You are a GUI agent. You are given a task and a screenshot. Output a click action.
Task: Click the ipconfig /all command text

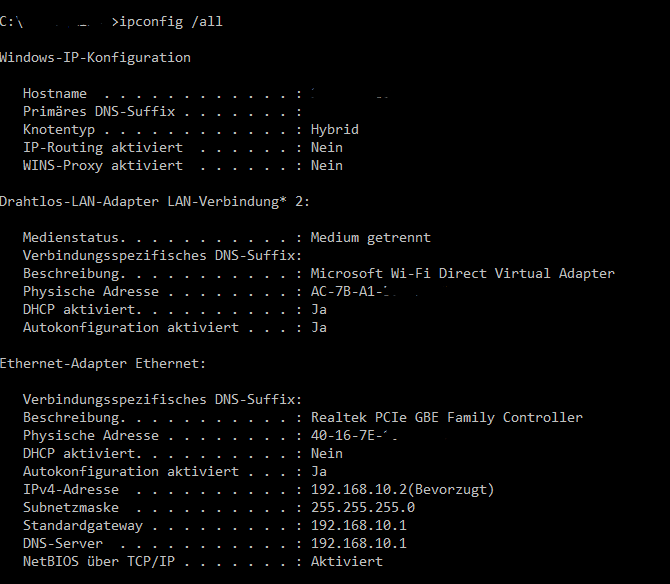171,22
